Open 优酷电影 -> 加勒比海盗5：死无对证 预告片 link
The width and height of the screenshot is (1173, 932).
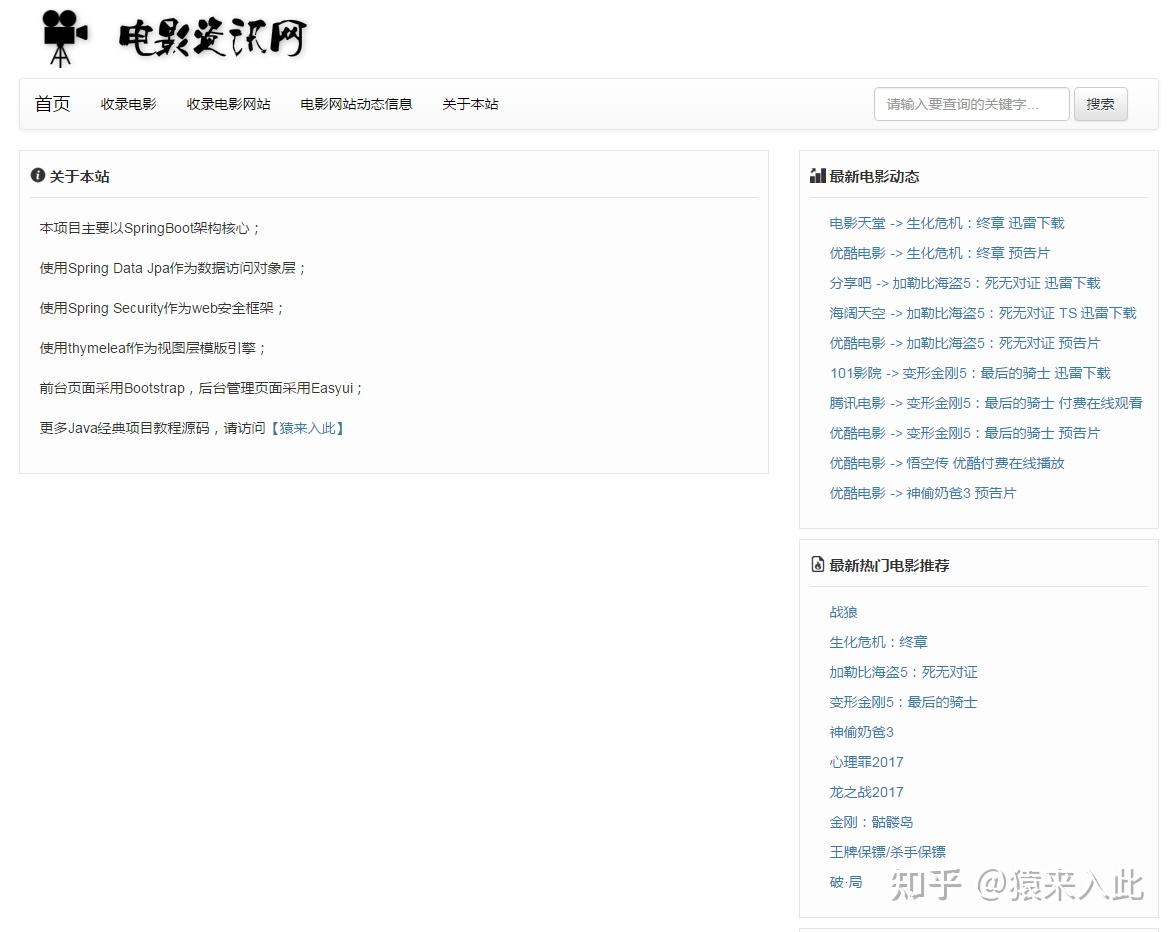click(x=964, y=343)
